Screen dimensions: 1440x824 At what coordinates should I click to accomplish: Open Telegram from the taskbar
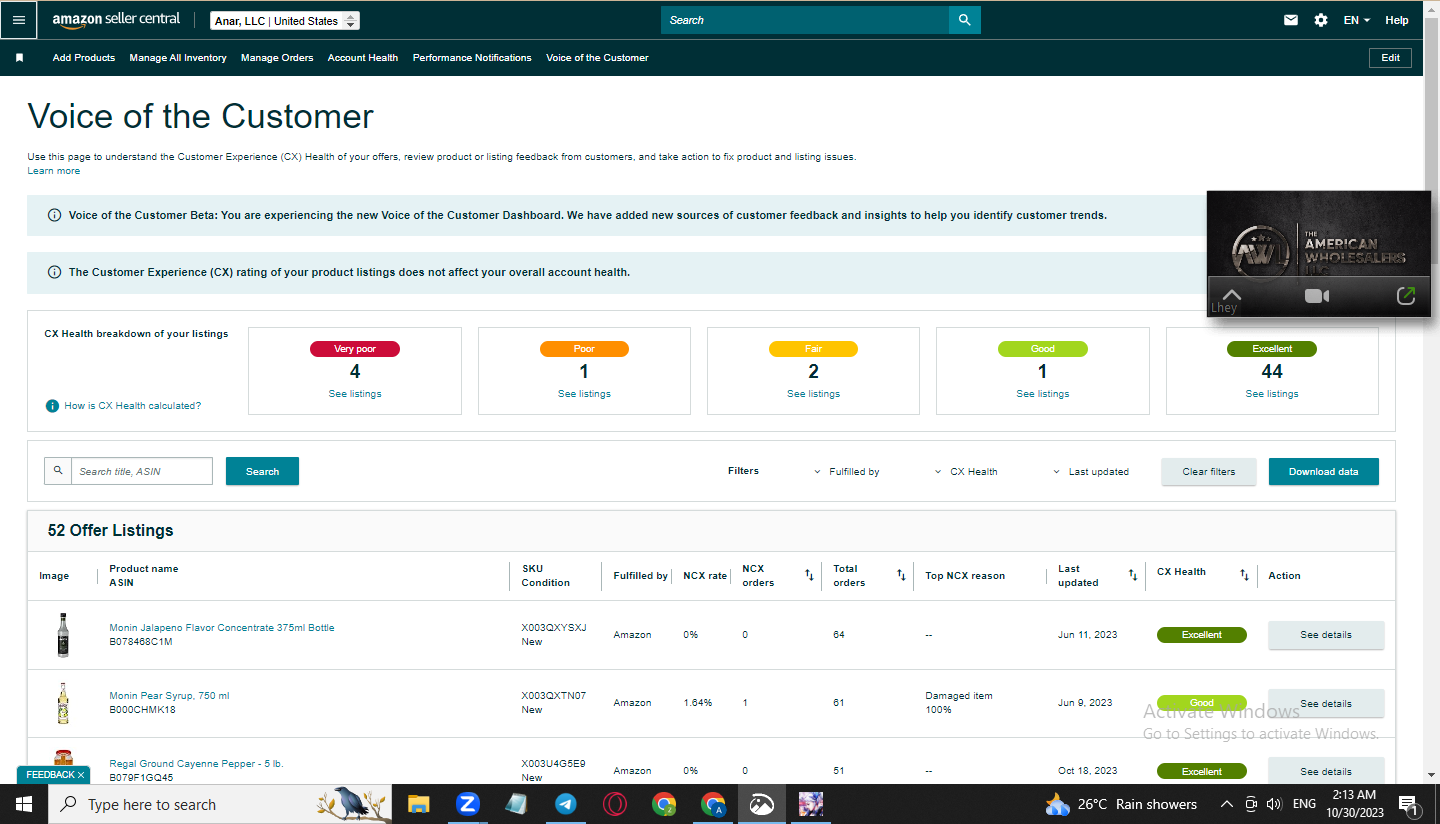pyautogui.click(x=565, y=804)
